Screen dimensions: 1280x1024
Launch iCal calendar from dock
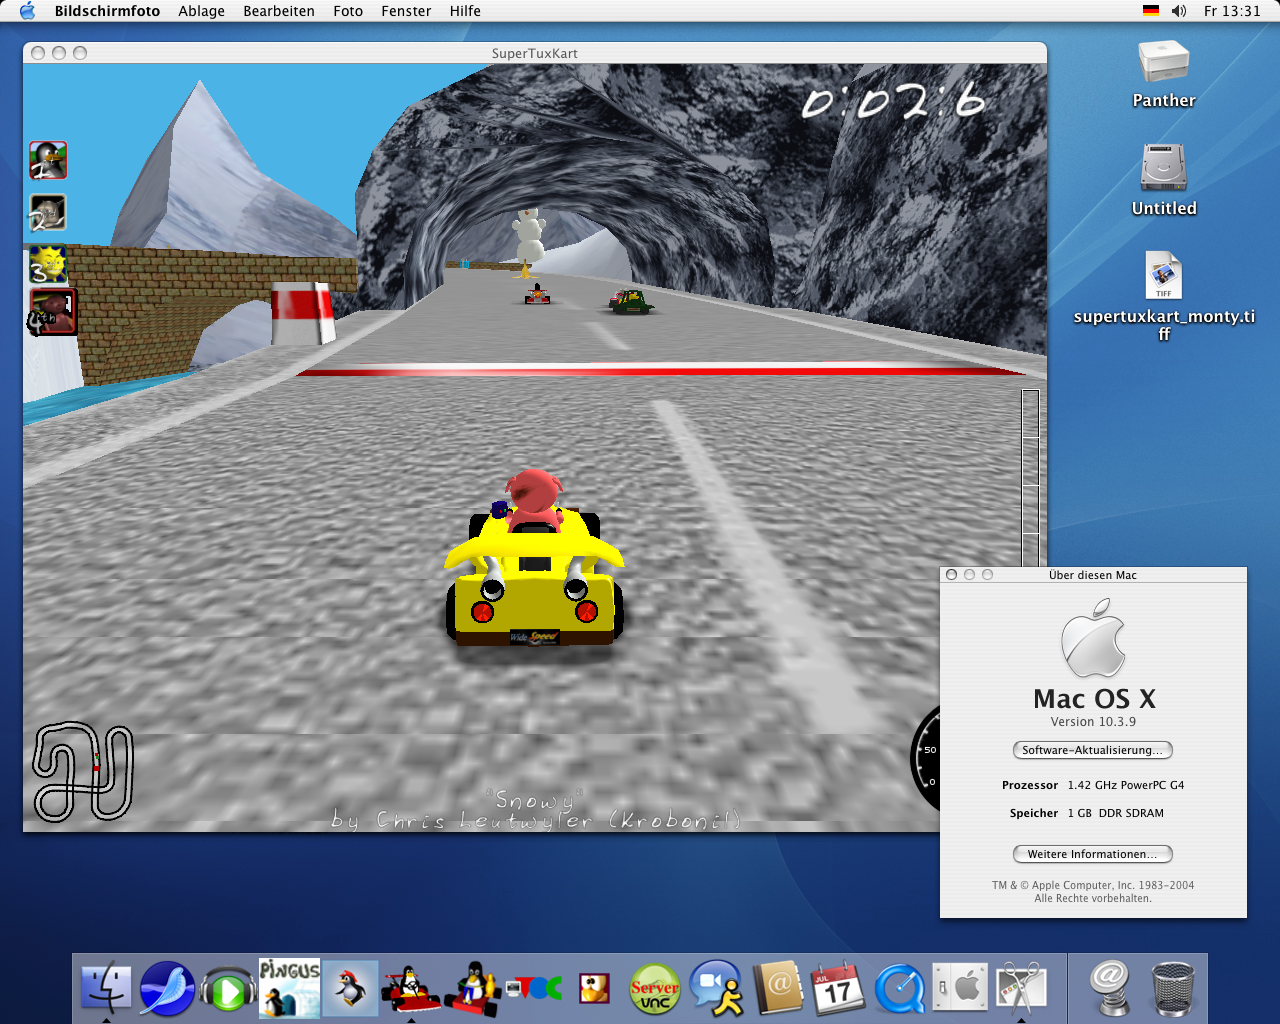tap(838, 989)
